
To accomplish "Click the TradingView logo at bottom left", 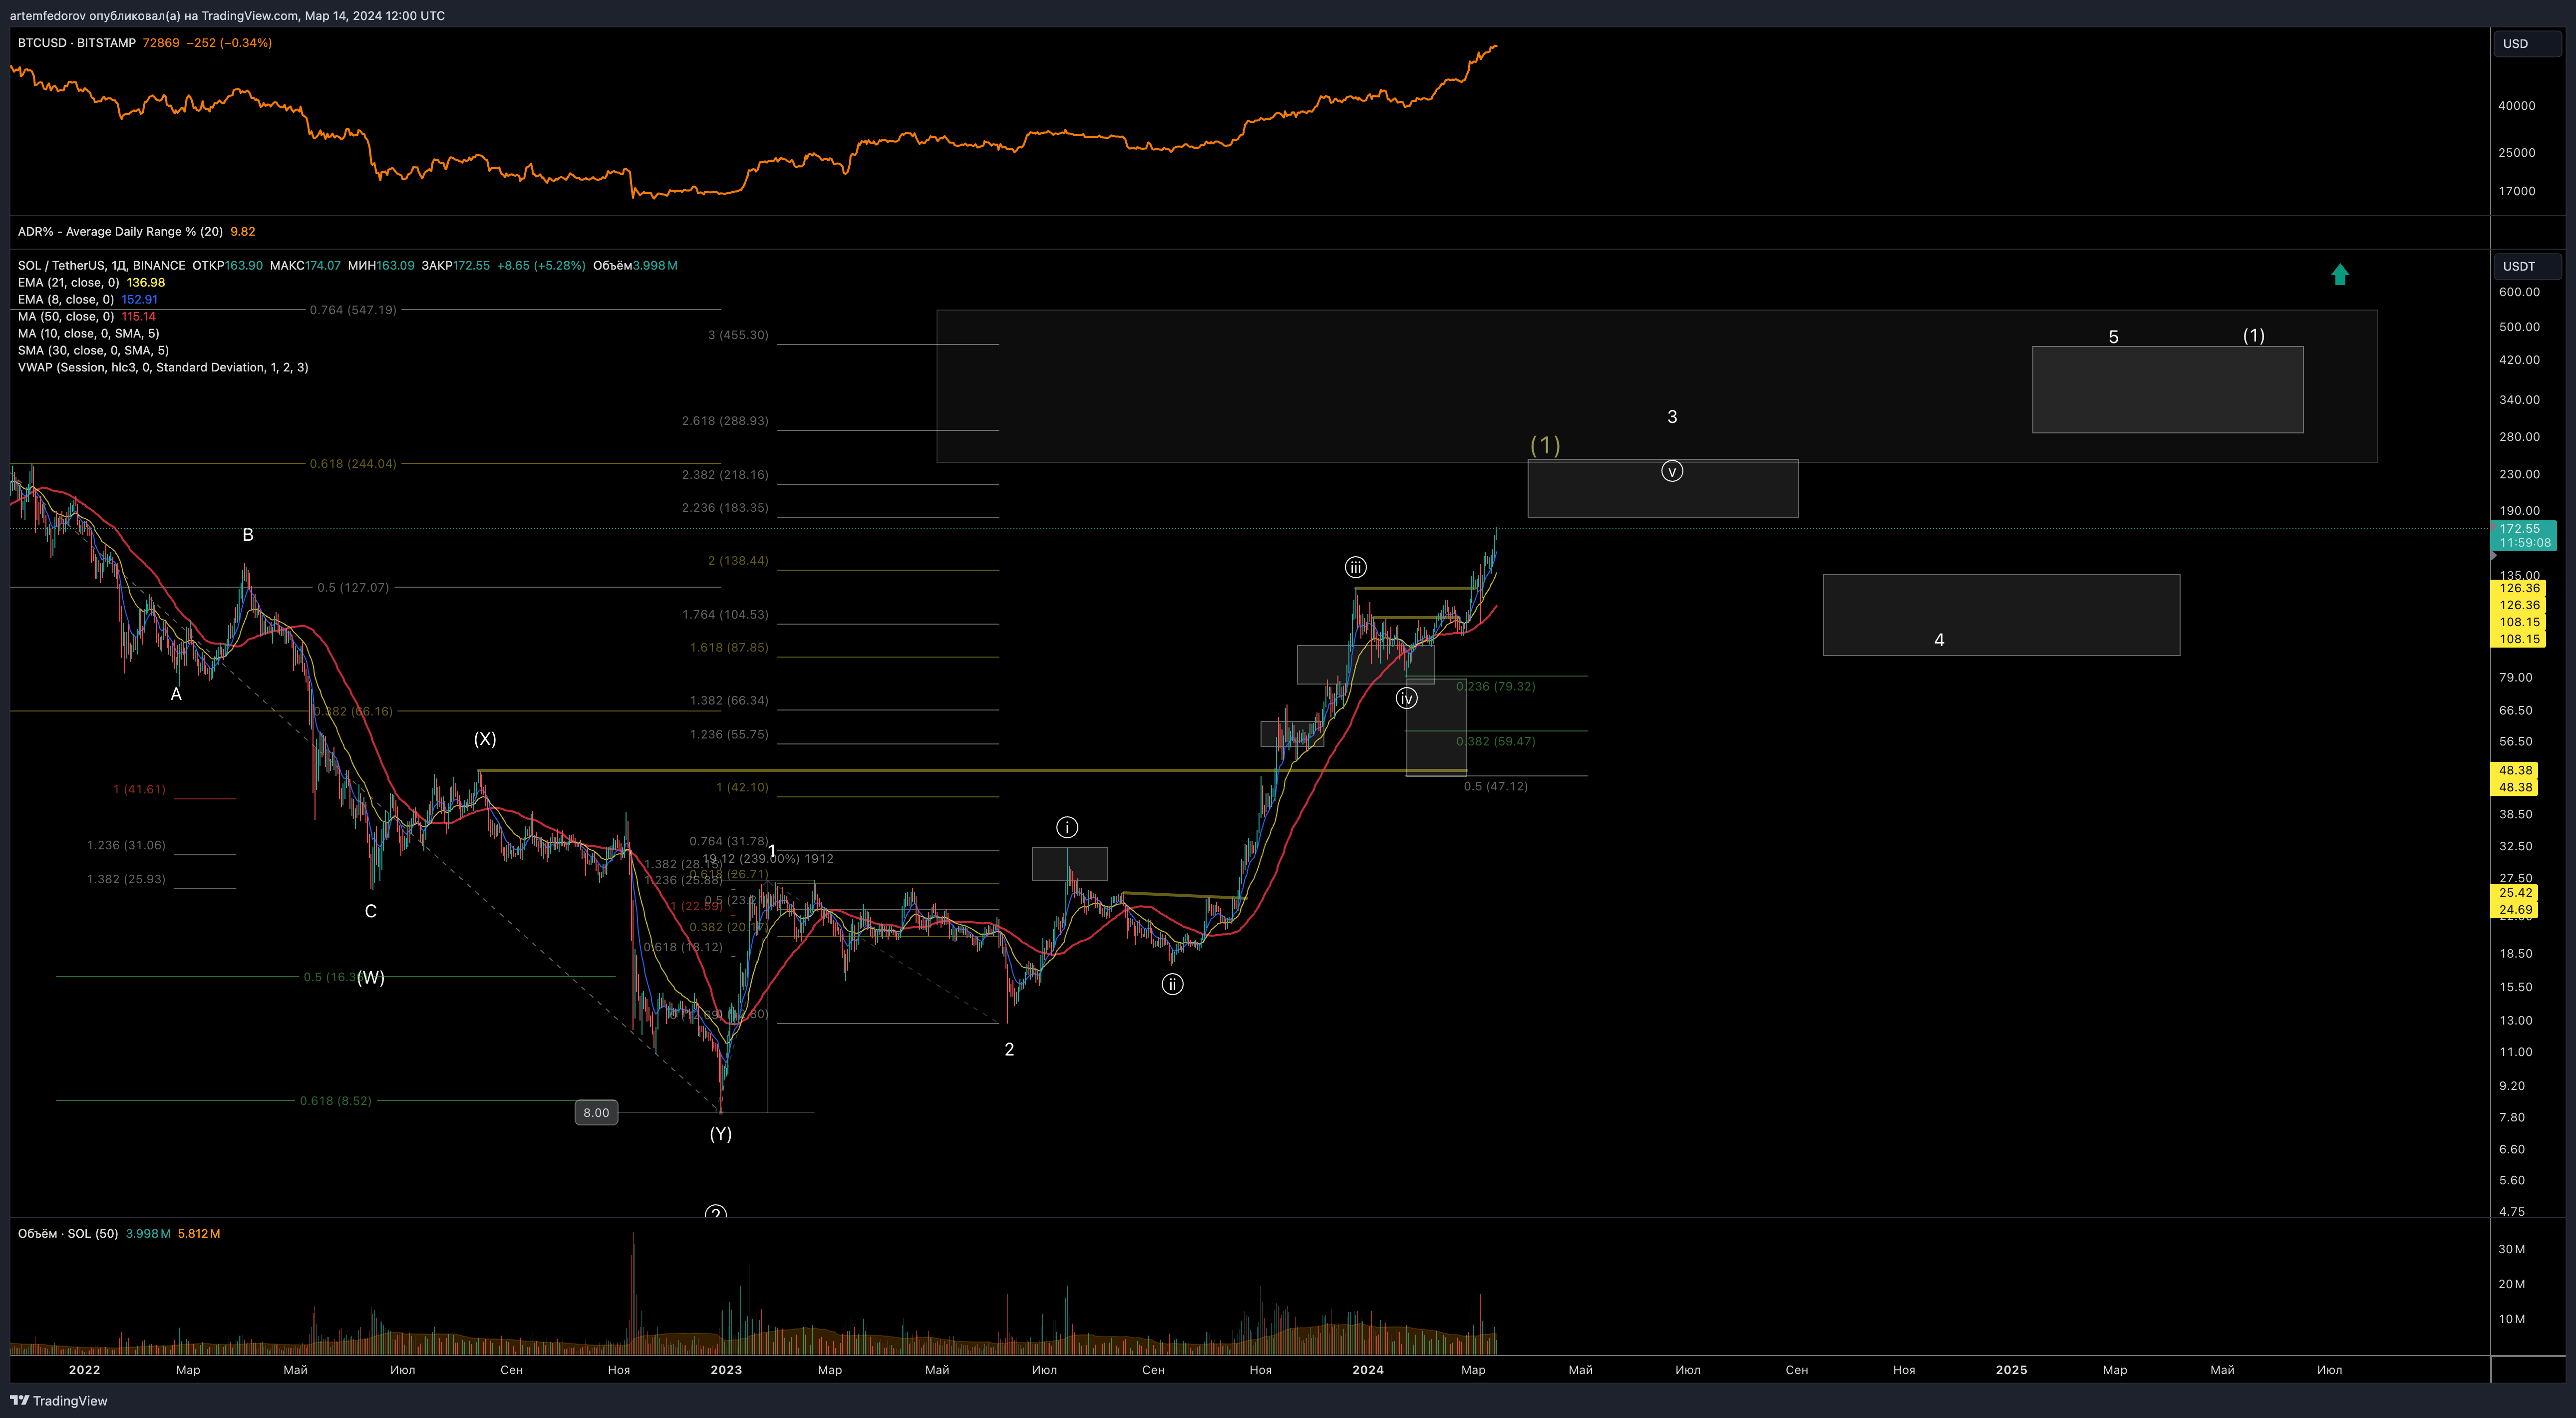I will click(x=58, y=1400).
